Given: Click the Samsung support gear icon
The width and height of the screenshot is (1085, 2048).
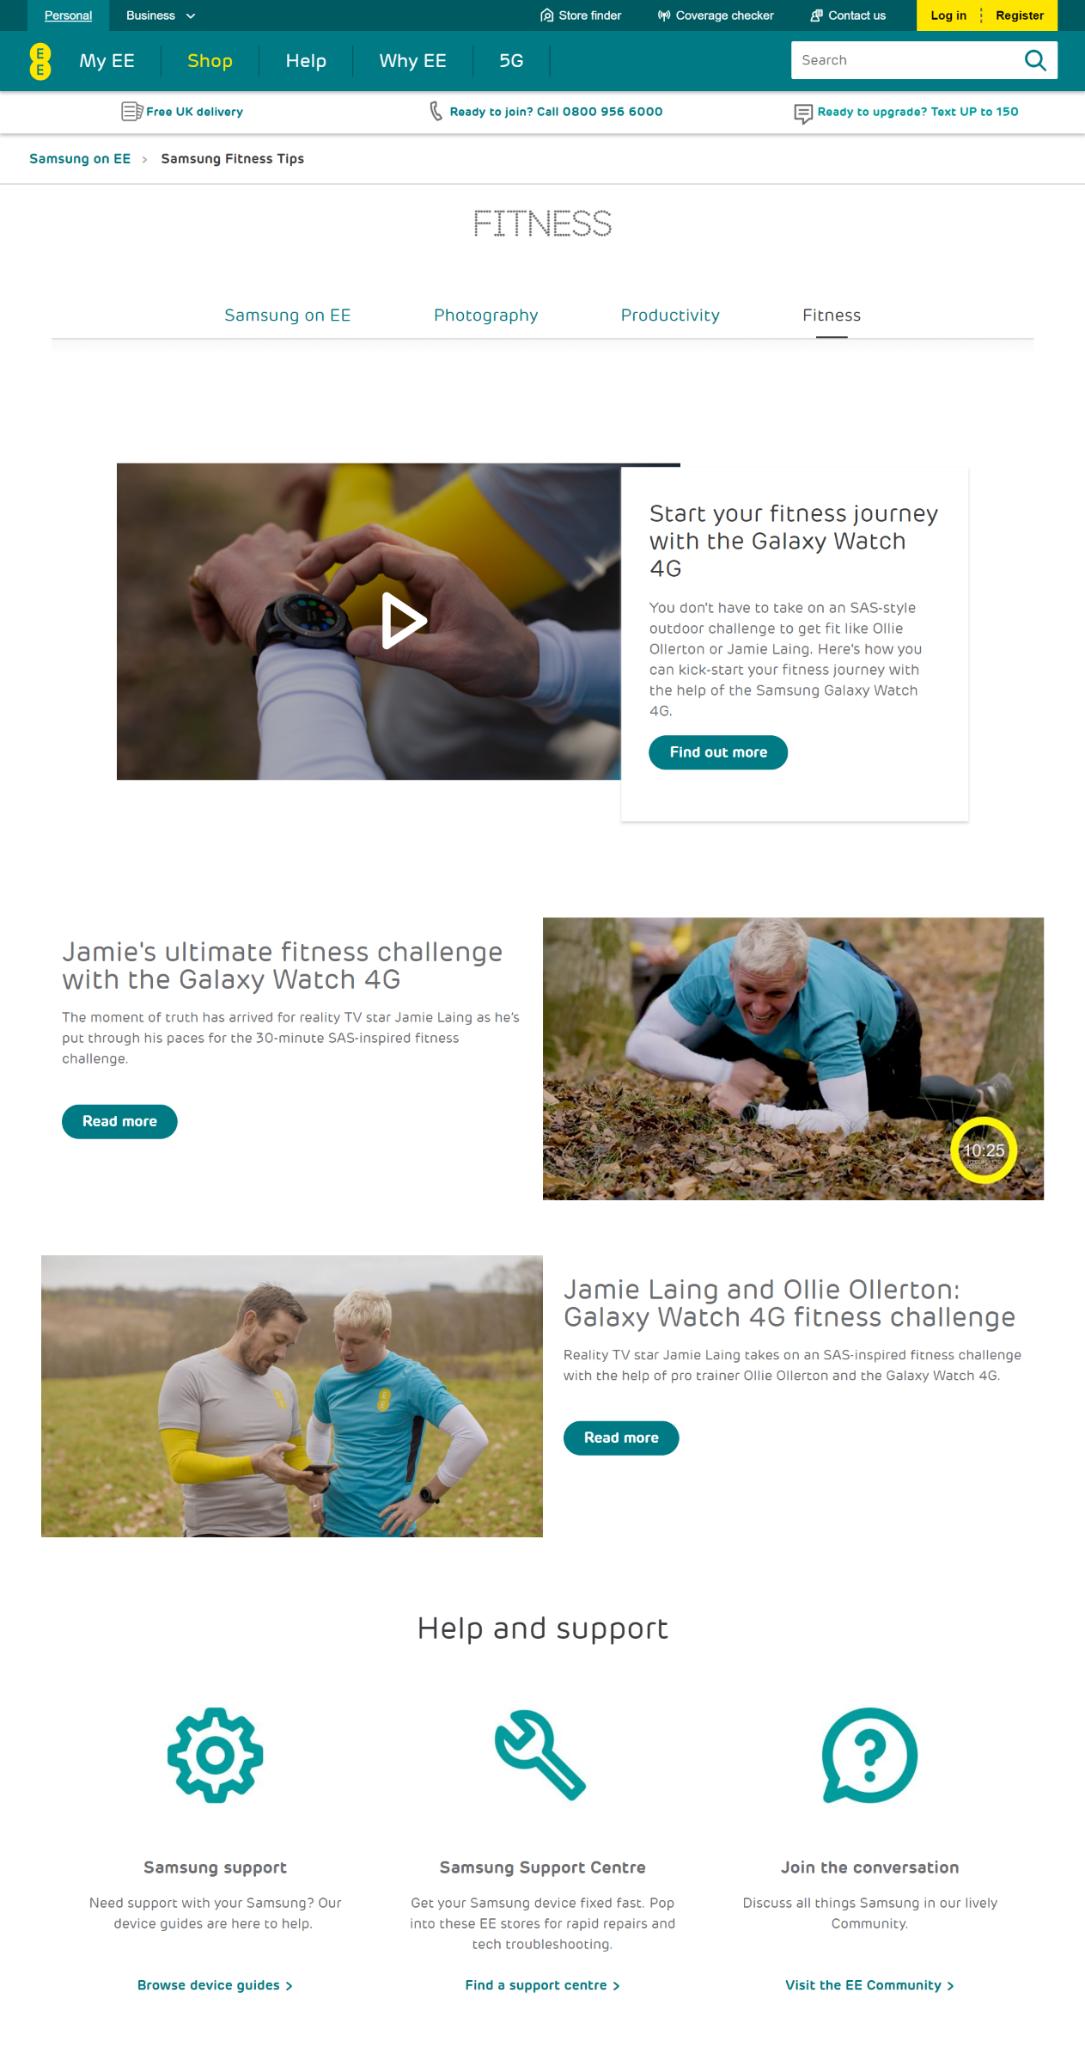Looking at the screenshot, I should point(215,1755).
